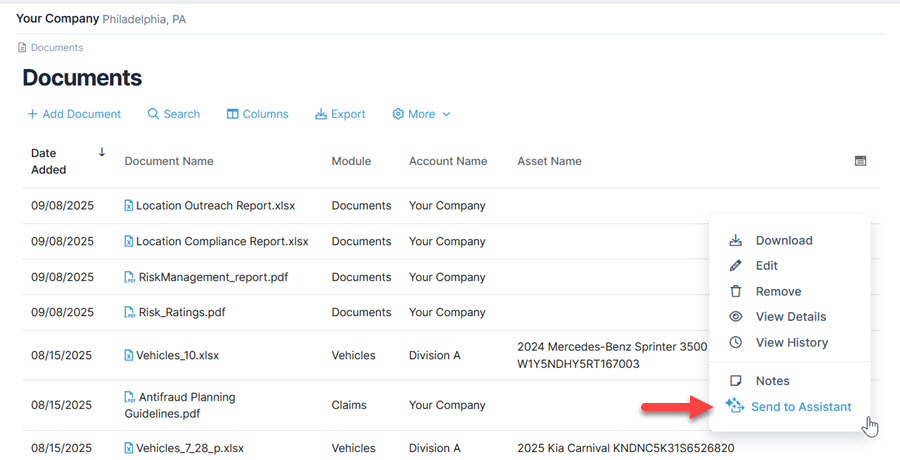Click the Risk_Ratings.pdf file icon
900x460 pixels.
129,313
